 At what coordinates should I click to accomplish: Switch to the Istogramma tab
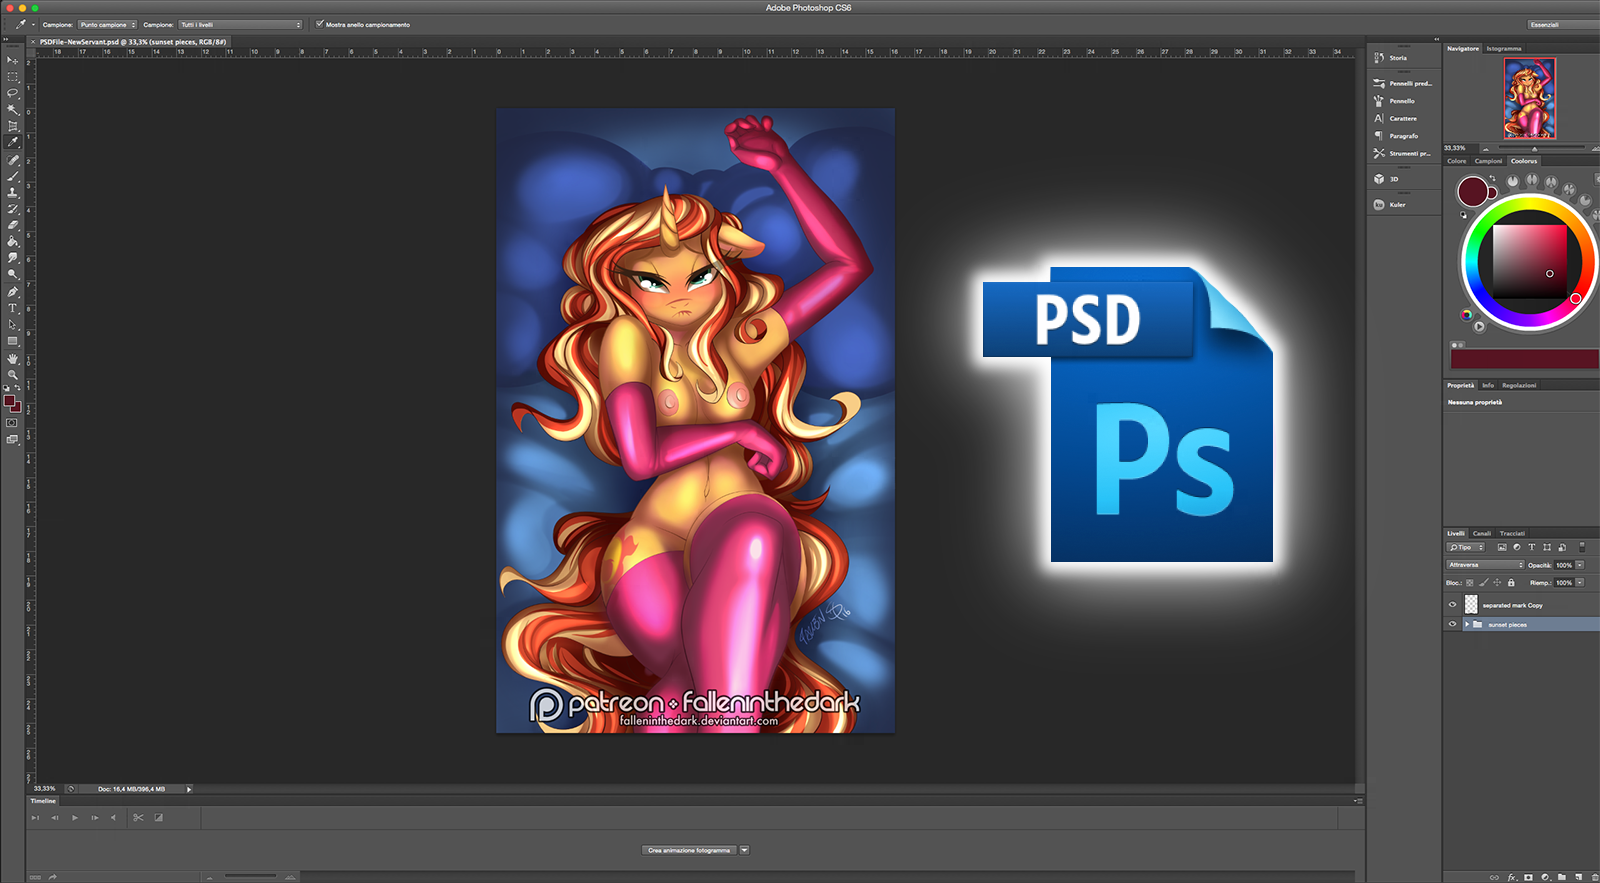[x=1504, y=48]
